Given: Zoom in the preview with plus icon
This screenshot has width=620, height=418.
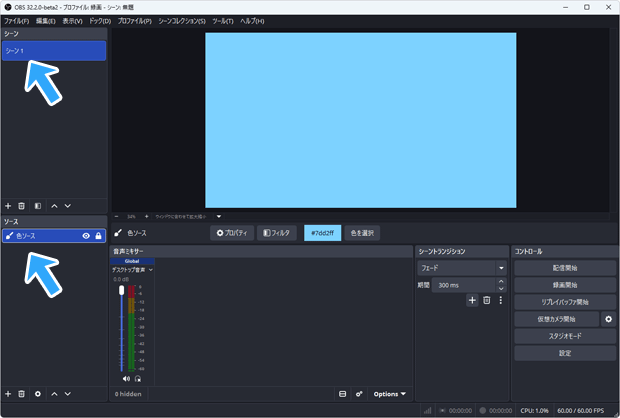Looking at the screenshot, I should (x=146, y=216).
